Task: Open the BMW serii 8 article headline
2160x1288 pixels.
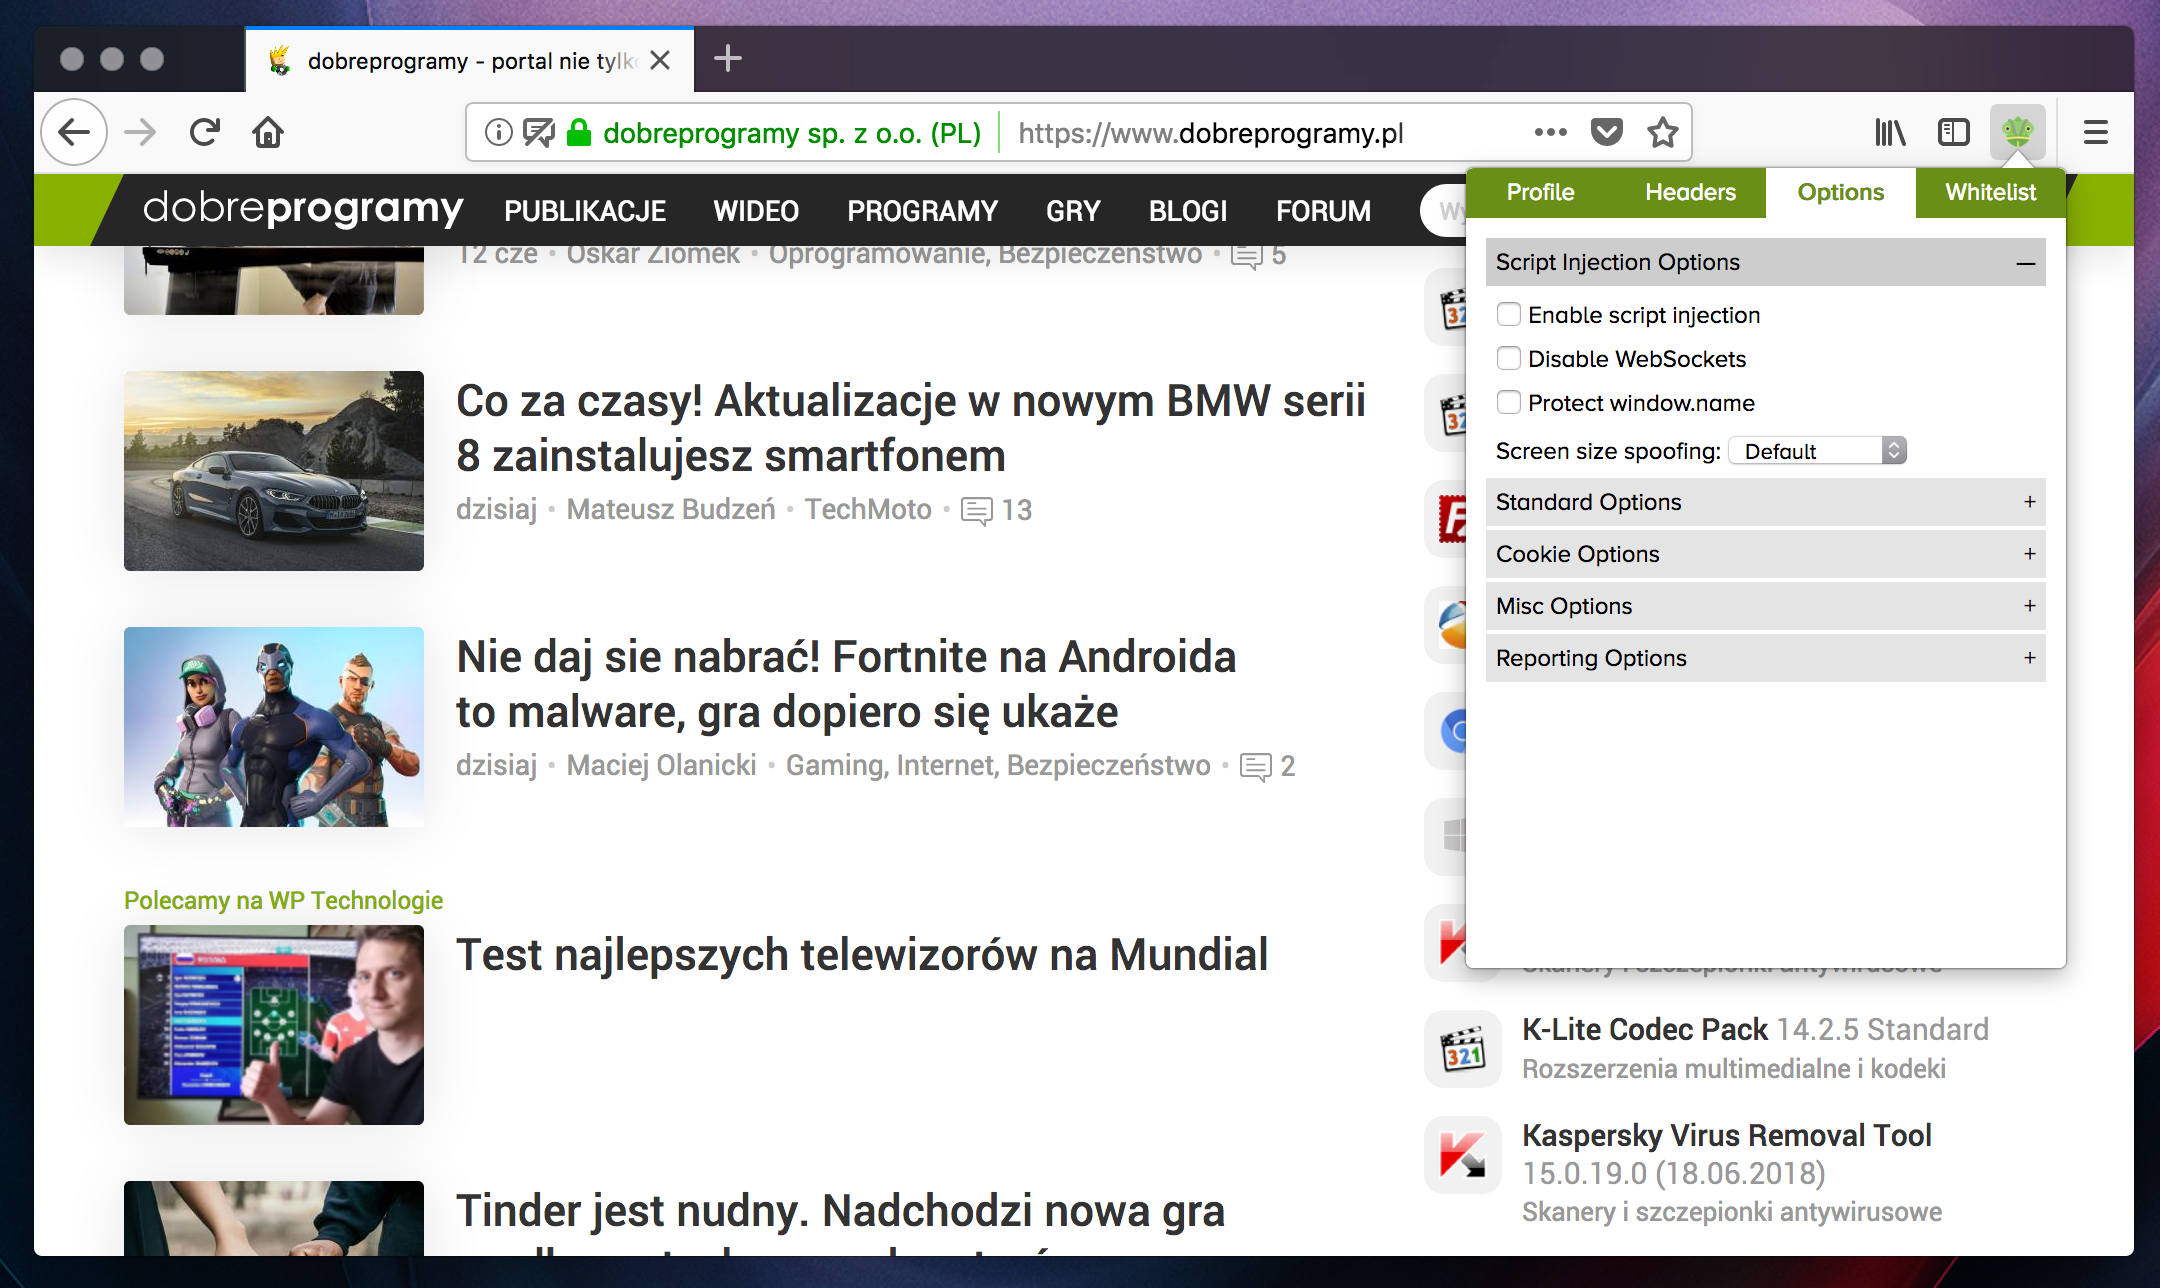Action: 910,428
